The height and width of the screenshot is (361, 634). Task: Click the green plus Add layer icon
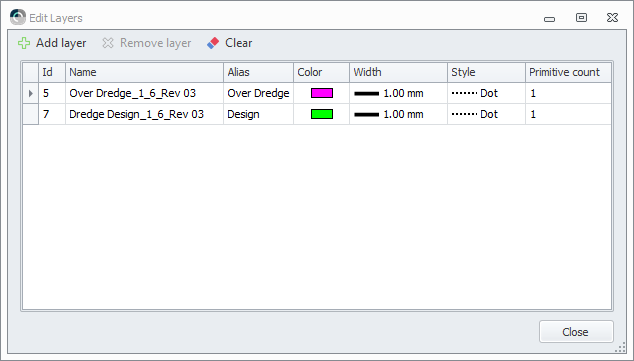[24, 43]
